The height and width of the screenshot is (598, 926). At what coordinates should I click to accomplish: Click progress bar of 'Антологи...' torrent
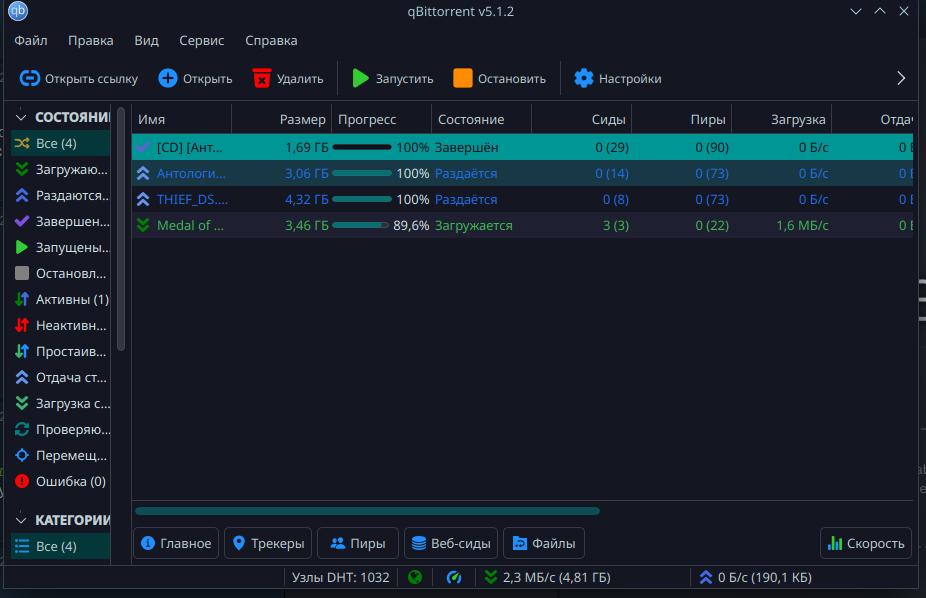362,173
